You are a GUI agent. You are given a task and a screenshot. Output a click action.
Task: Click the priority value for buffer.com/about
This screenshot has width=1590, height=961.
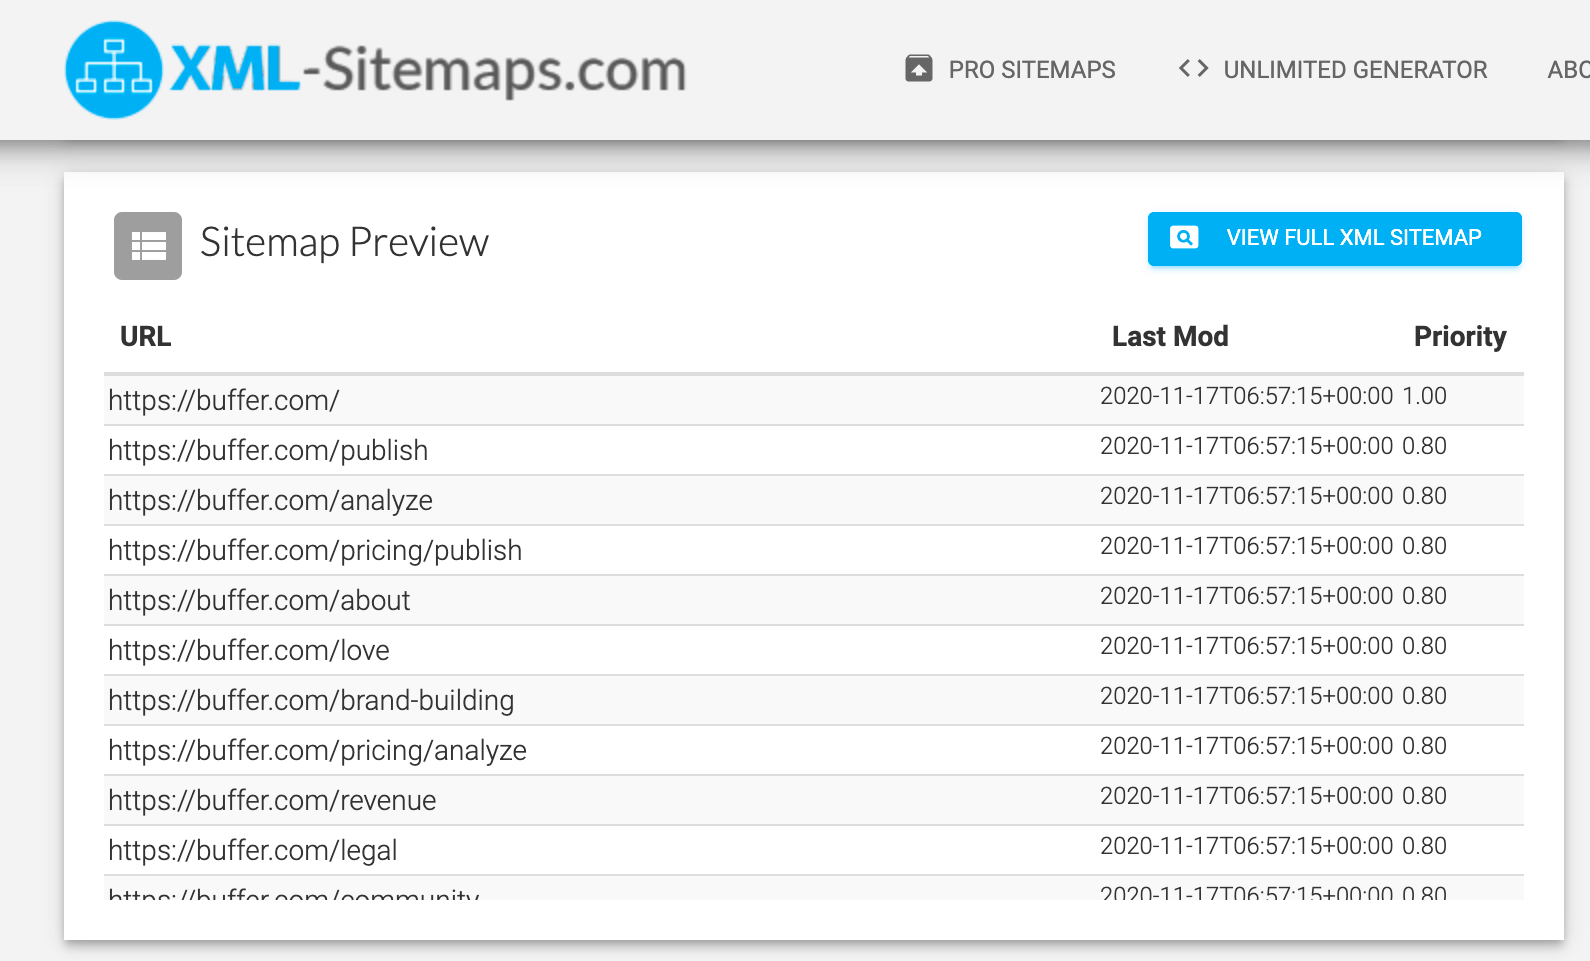1424,596
